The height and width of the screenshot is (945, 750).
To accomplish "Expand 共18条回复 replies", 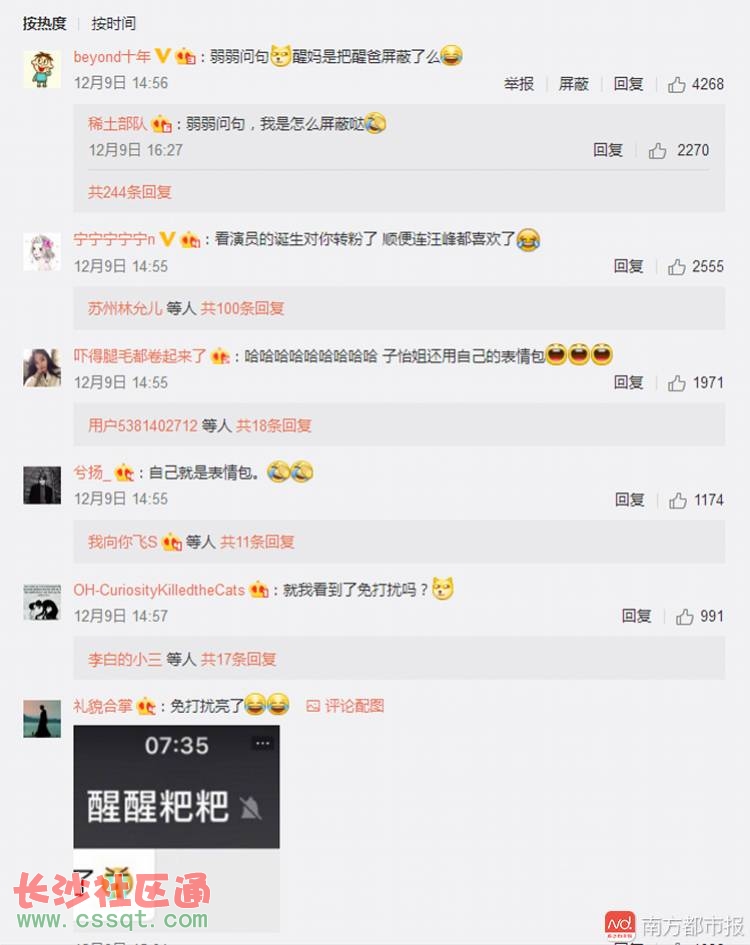I will point(274,425).
